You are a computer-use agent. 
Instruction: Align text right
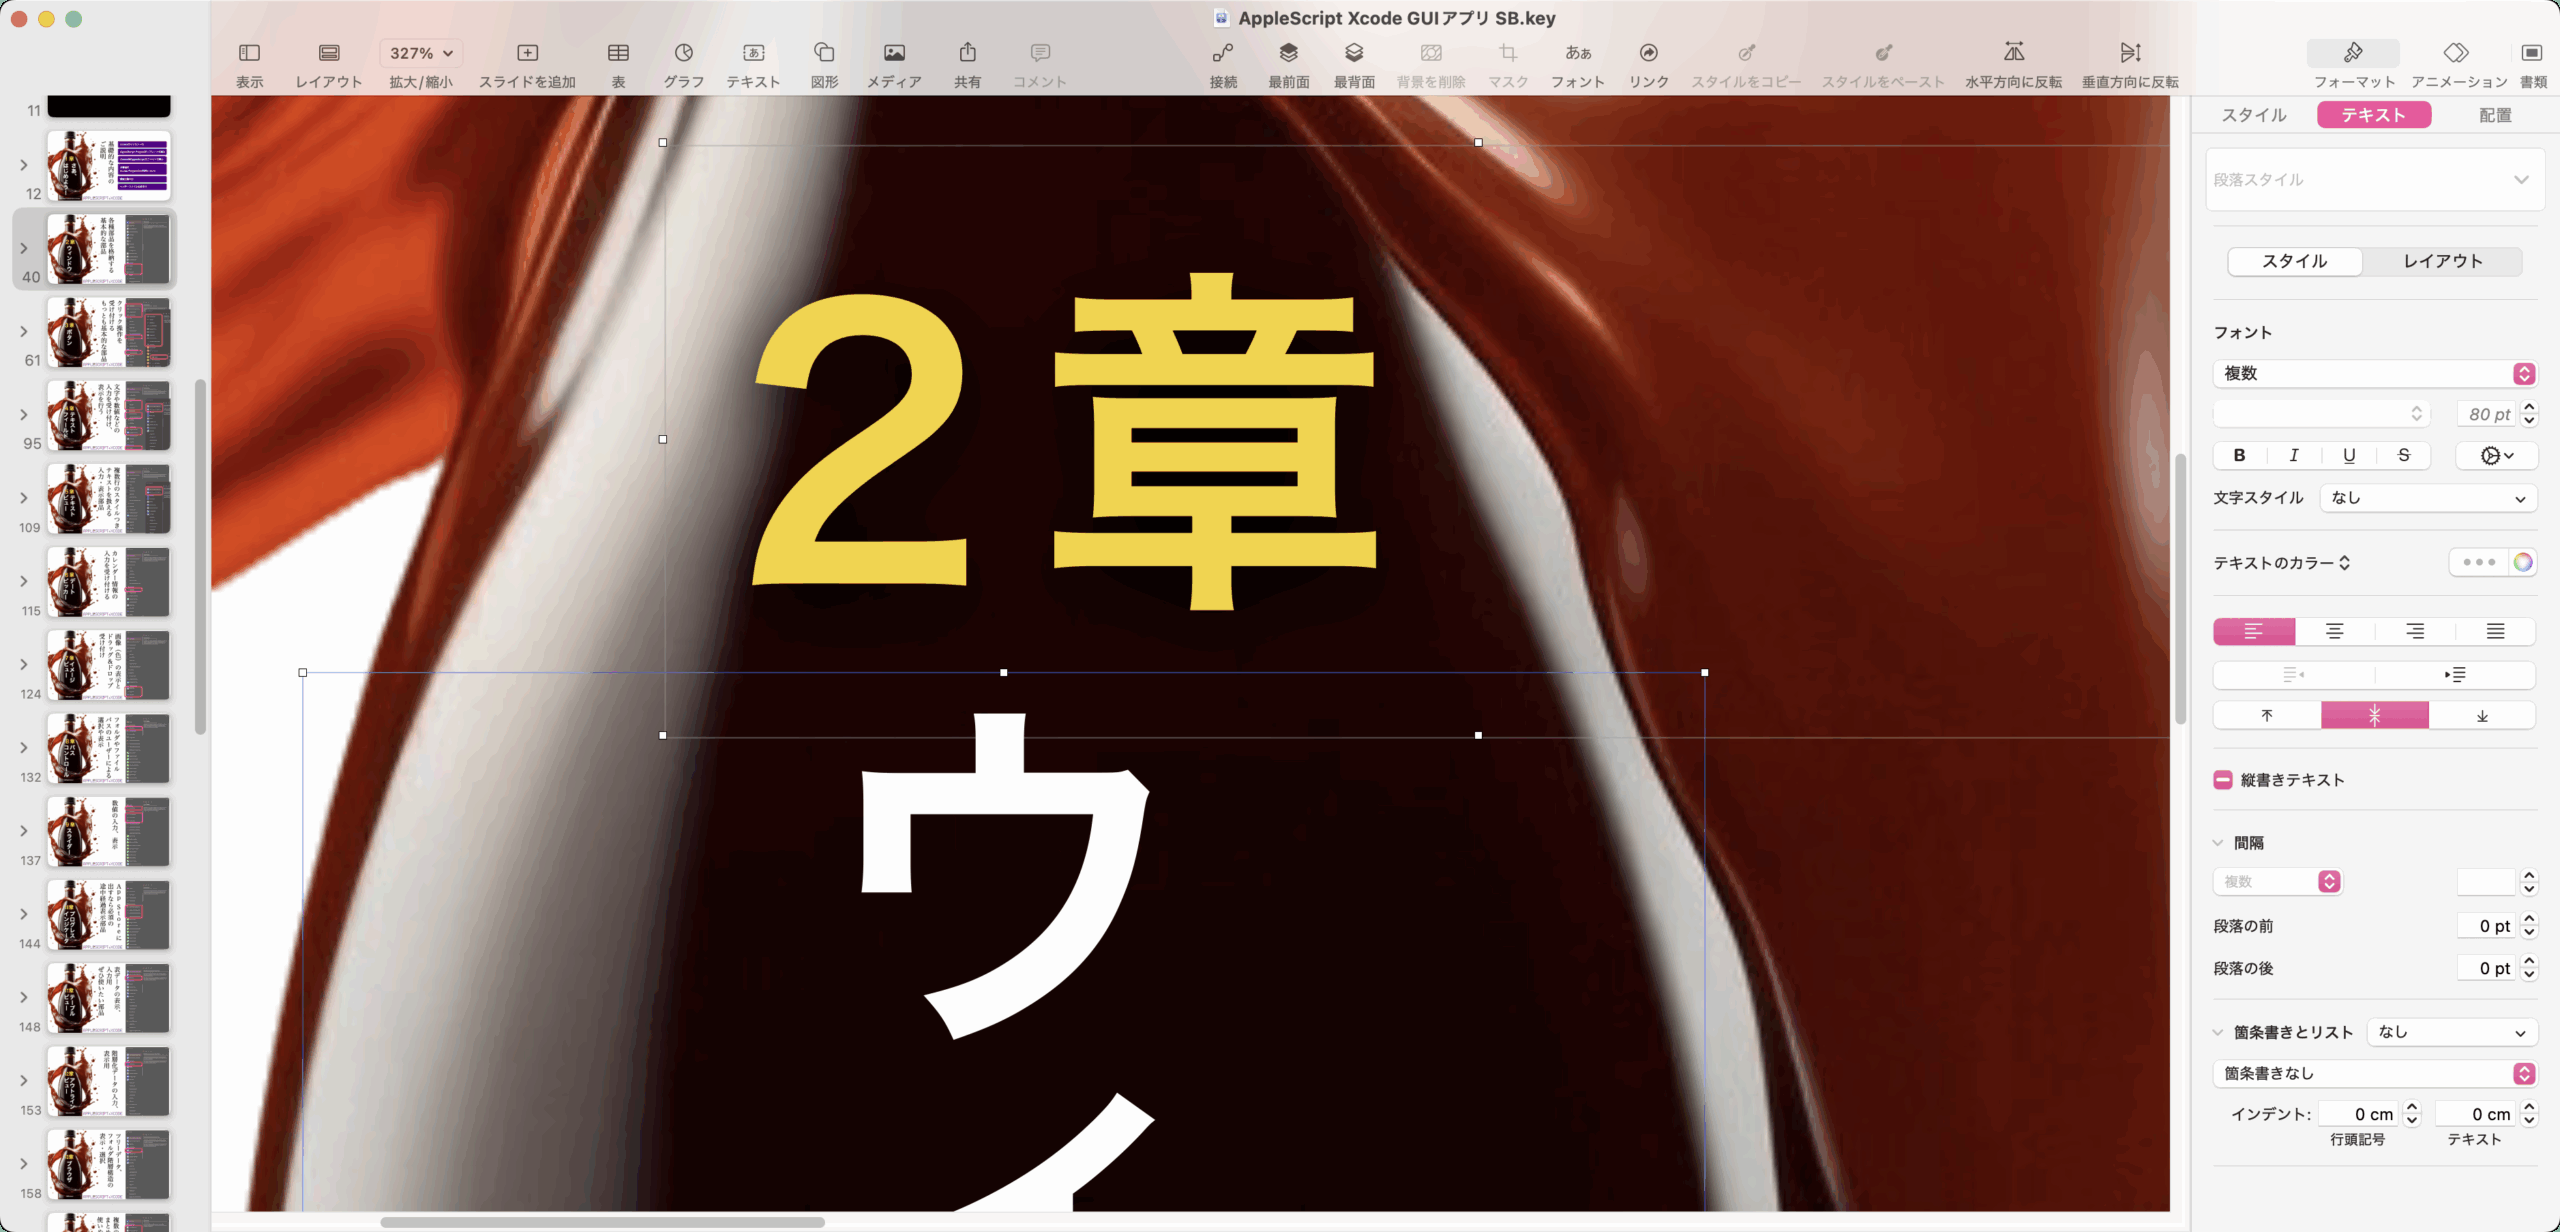[x=2415, y=631]
